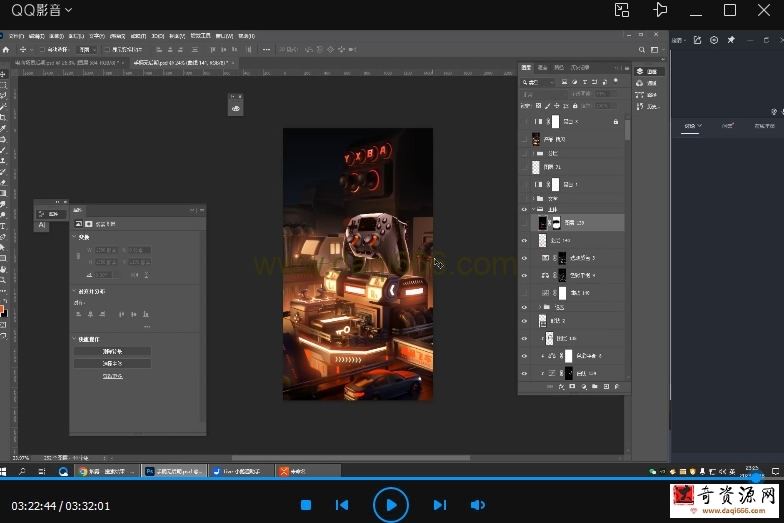
Task: Skip to next video in QQ Player
Action: [440, 505]
